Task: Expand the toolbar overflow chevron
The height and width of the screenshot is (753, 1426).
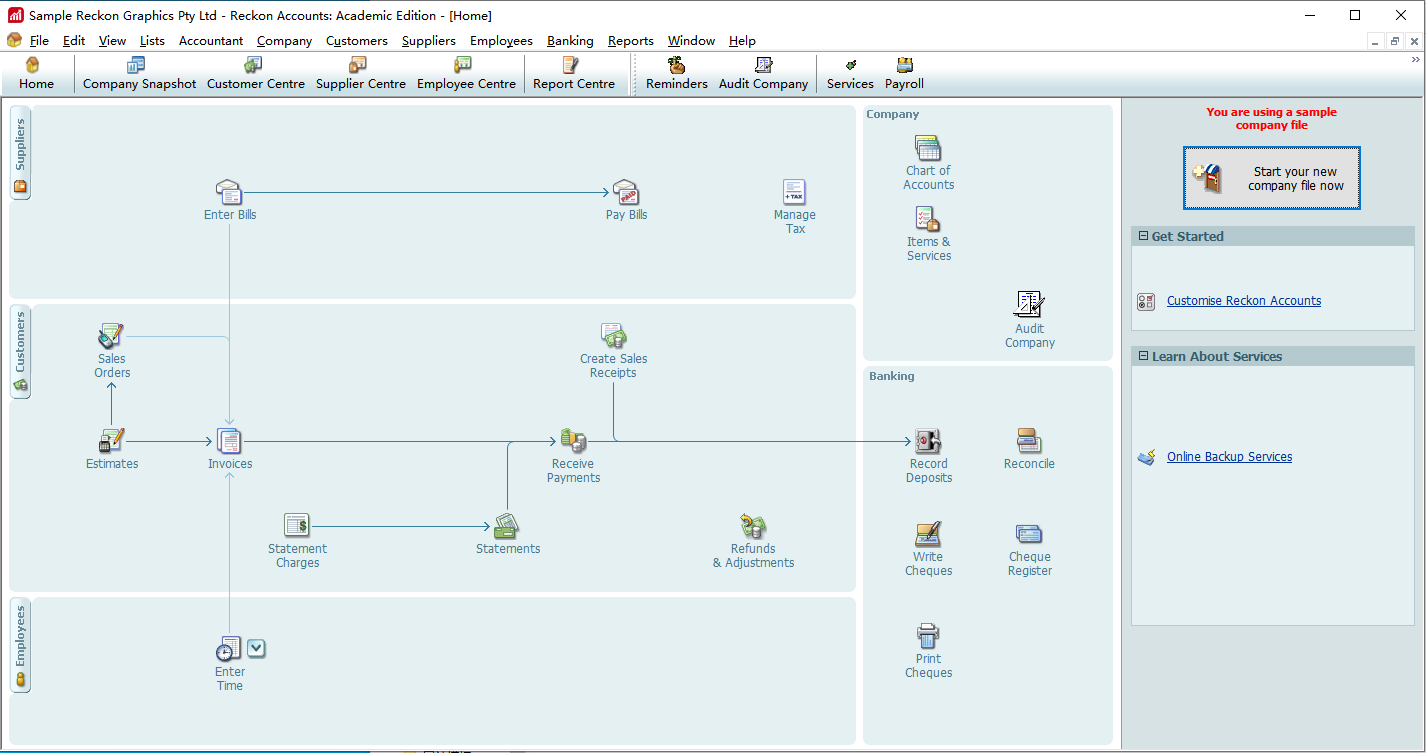Action: (1415, 61)
